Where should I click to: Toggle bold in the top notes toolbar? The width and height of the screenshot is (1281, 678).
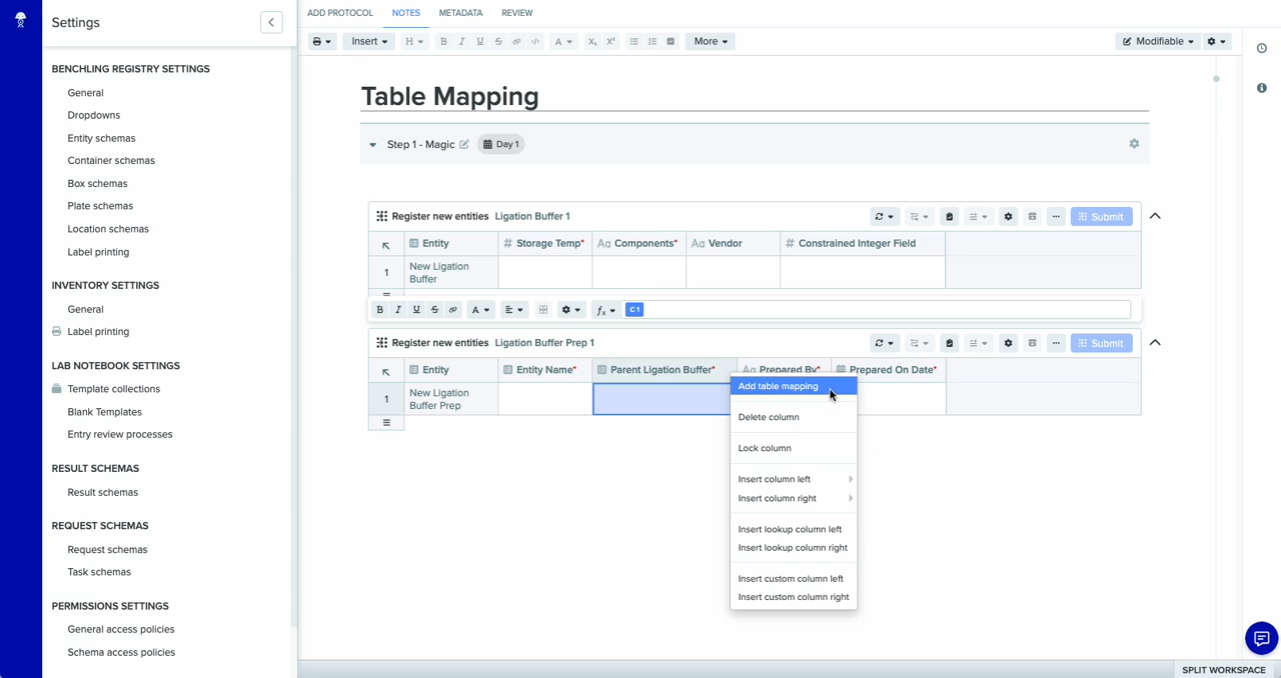tap(443, 42)
